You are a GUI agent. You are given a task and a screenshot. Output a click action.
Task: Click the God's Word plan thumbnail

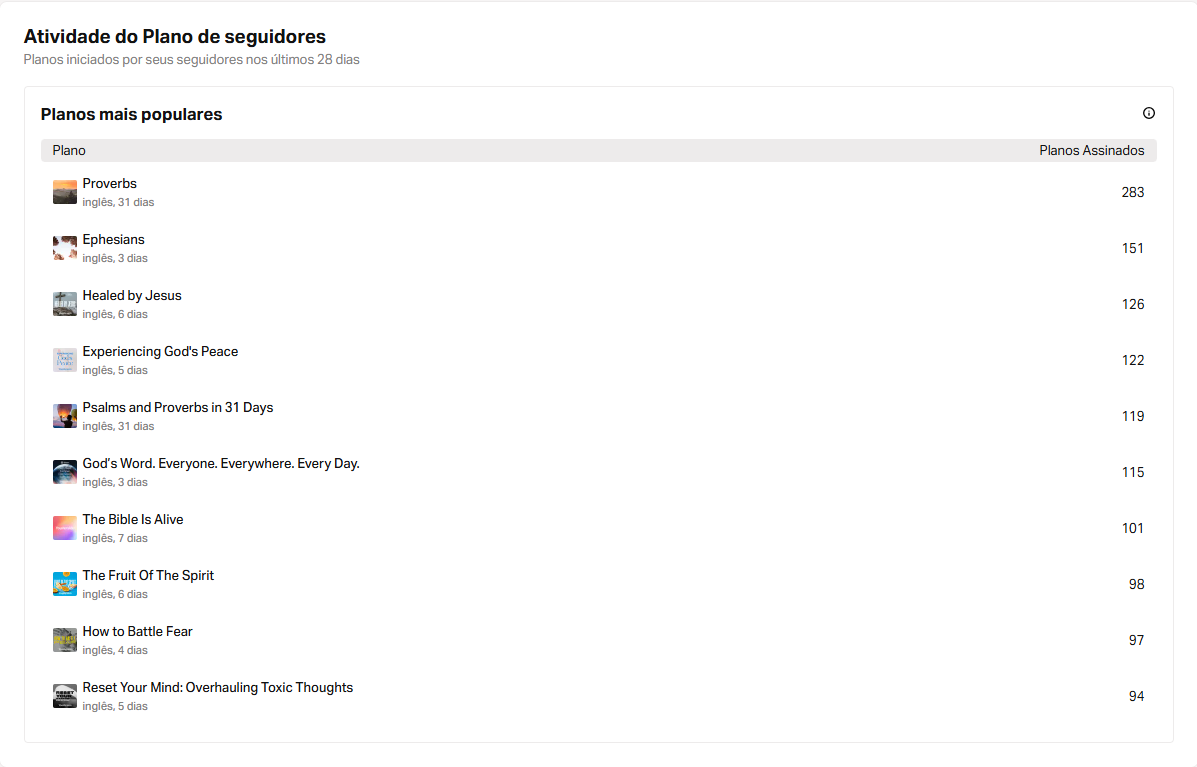[x=65, y=472]
